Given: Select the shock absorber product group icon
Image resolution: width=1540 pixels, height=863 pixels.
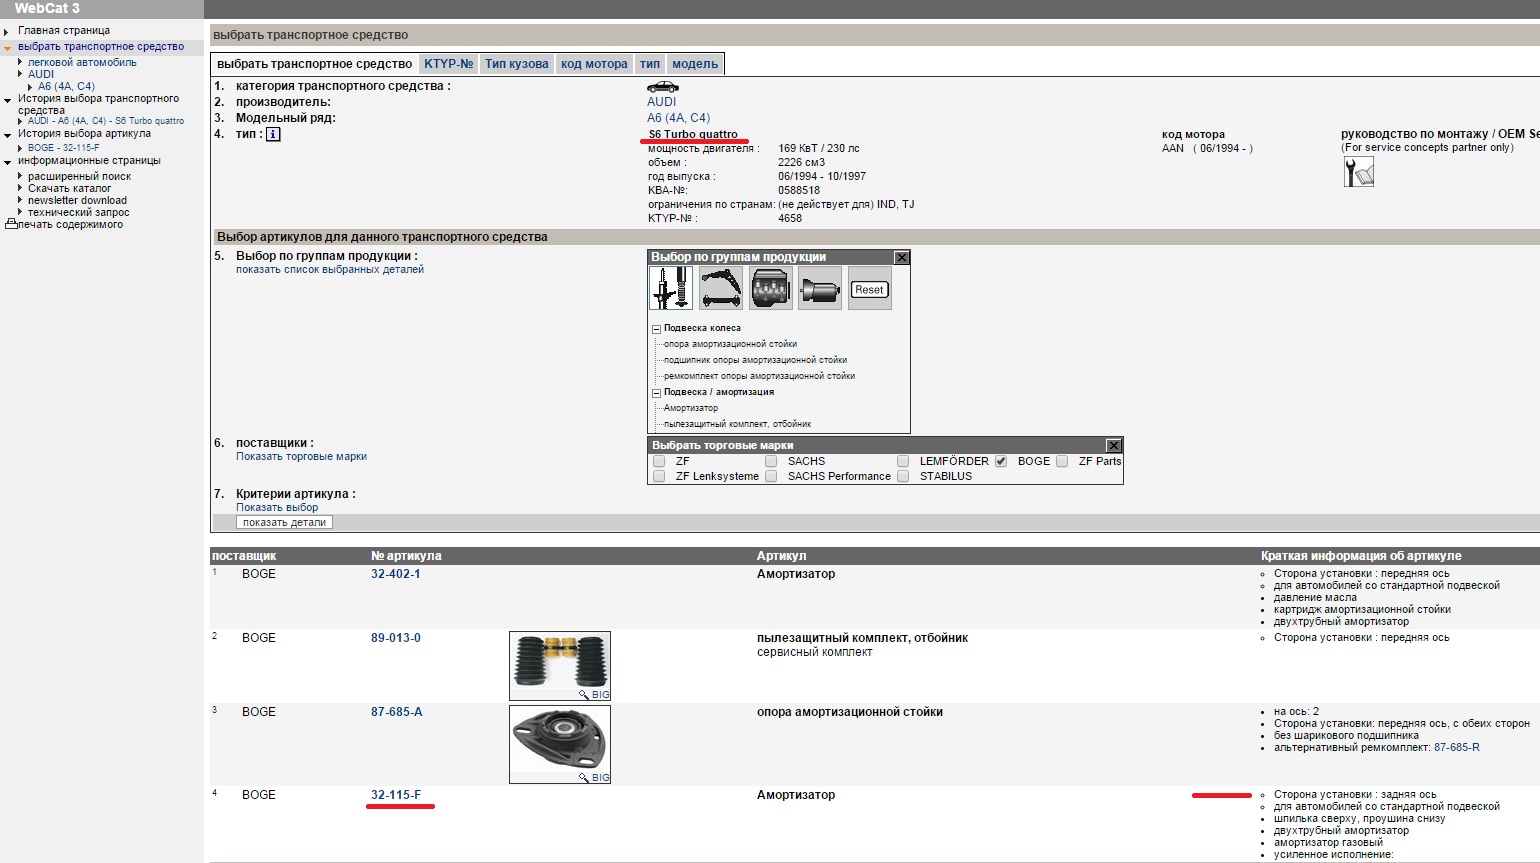Looking at the screenshot, I should tap(671, 288).
